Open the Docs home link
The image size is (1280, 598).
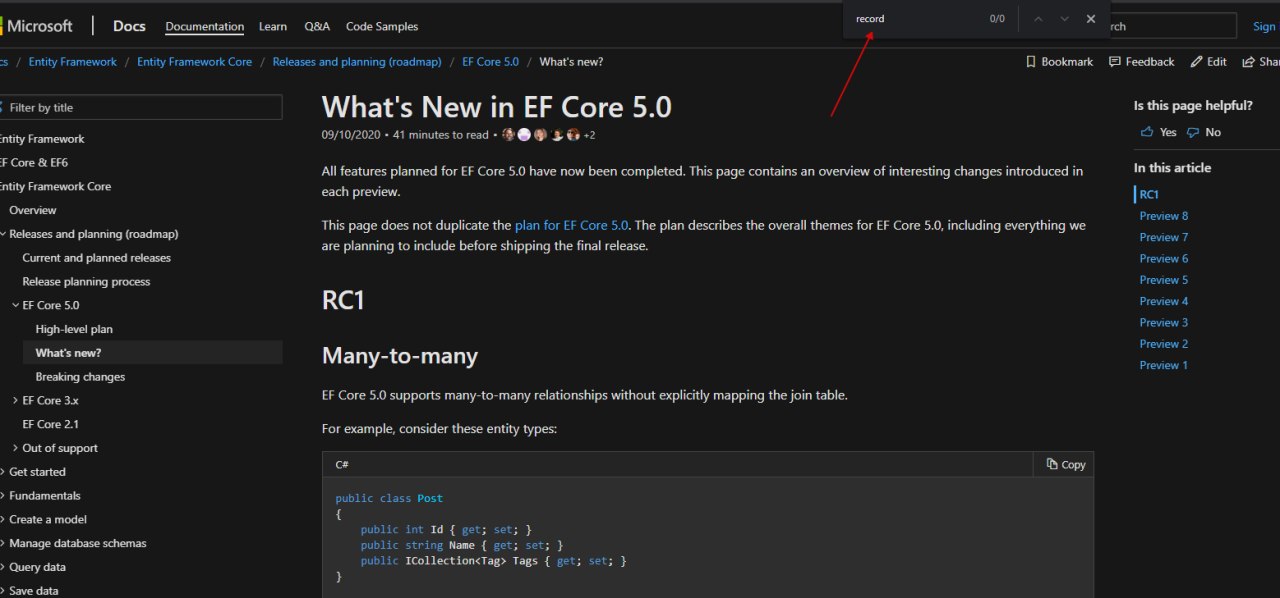tap(129, 26)
